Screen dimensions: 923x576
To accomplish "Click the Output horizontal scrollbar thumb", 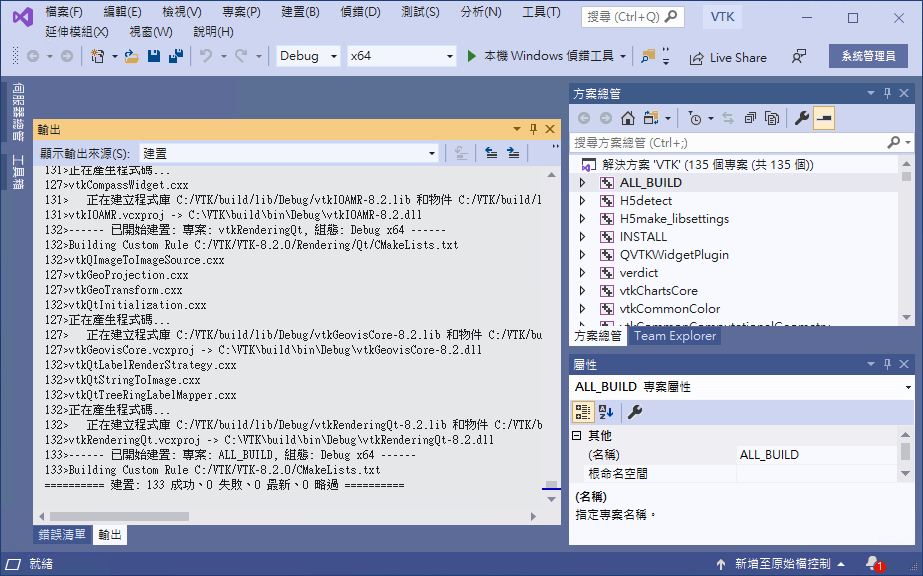I will pyautogui.click(x=119, y=516).
